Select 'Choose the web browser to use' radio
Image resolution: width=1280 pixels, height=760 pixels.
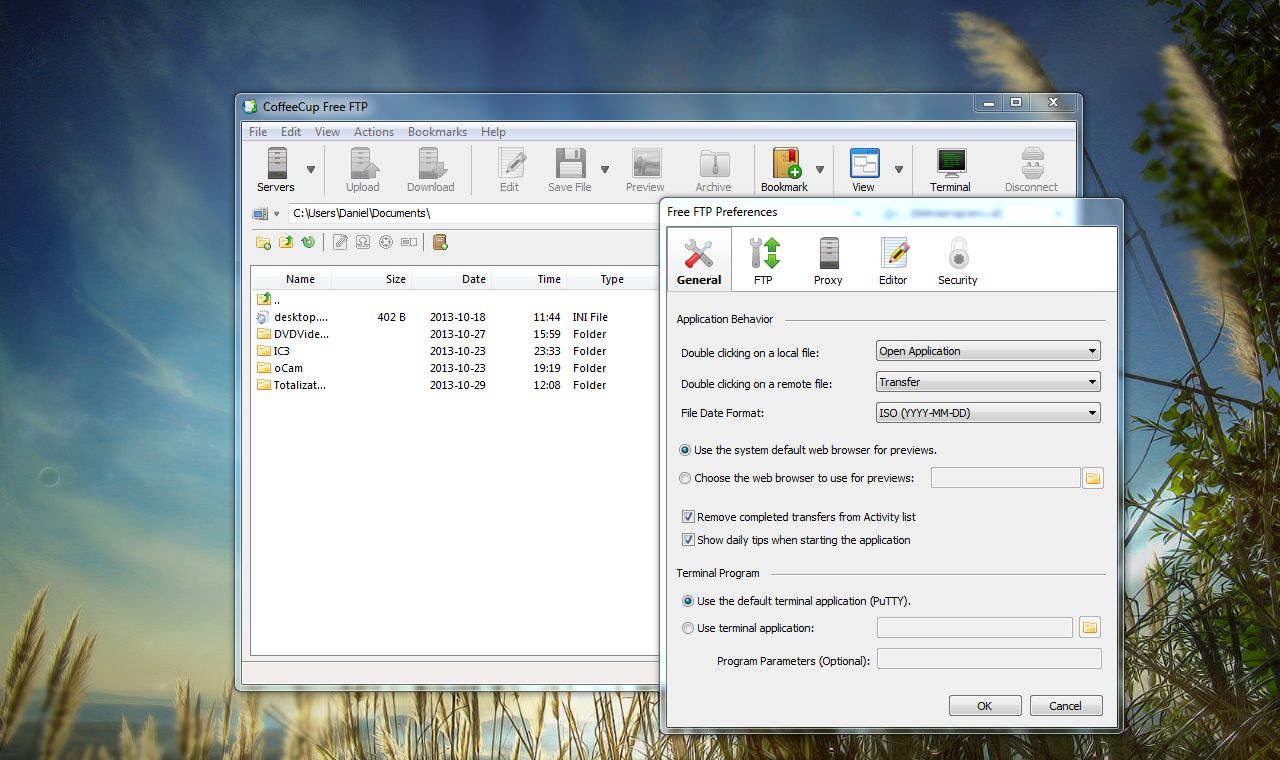coord(685,478)
